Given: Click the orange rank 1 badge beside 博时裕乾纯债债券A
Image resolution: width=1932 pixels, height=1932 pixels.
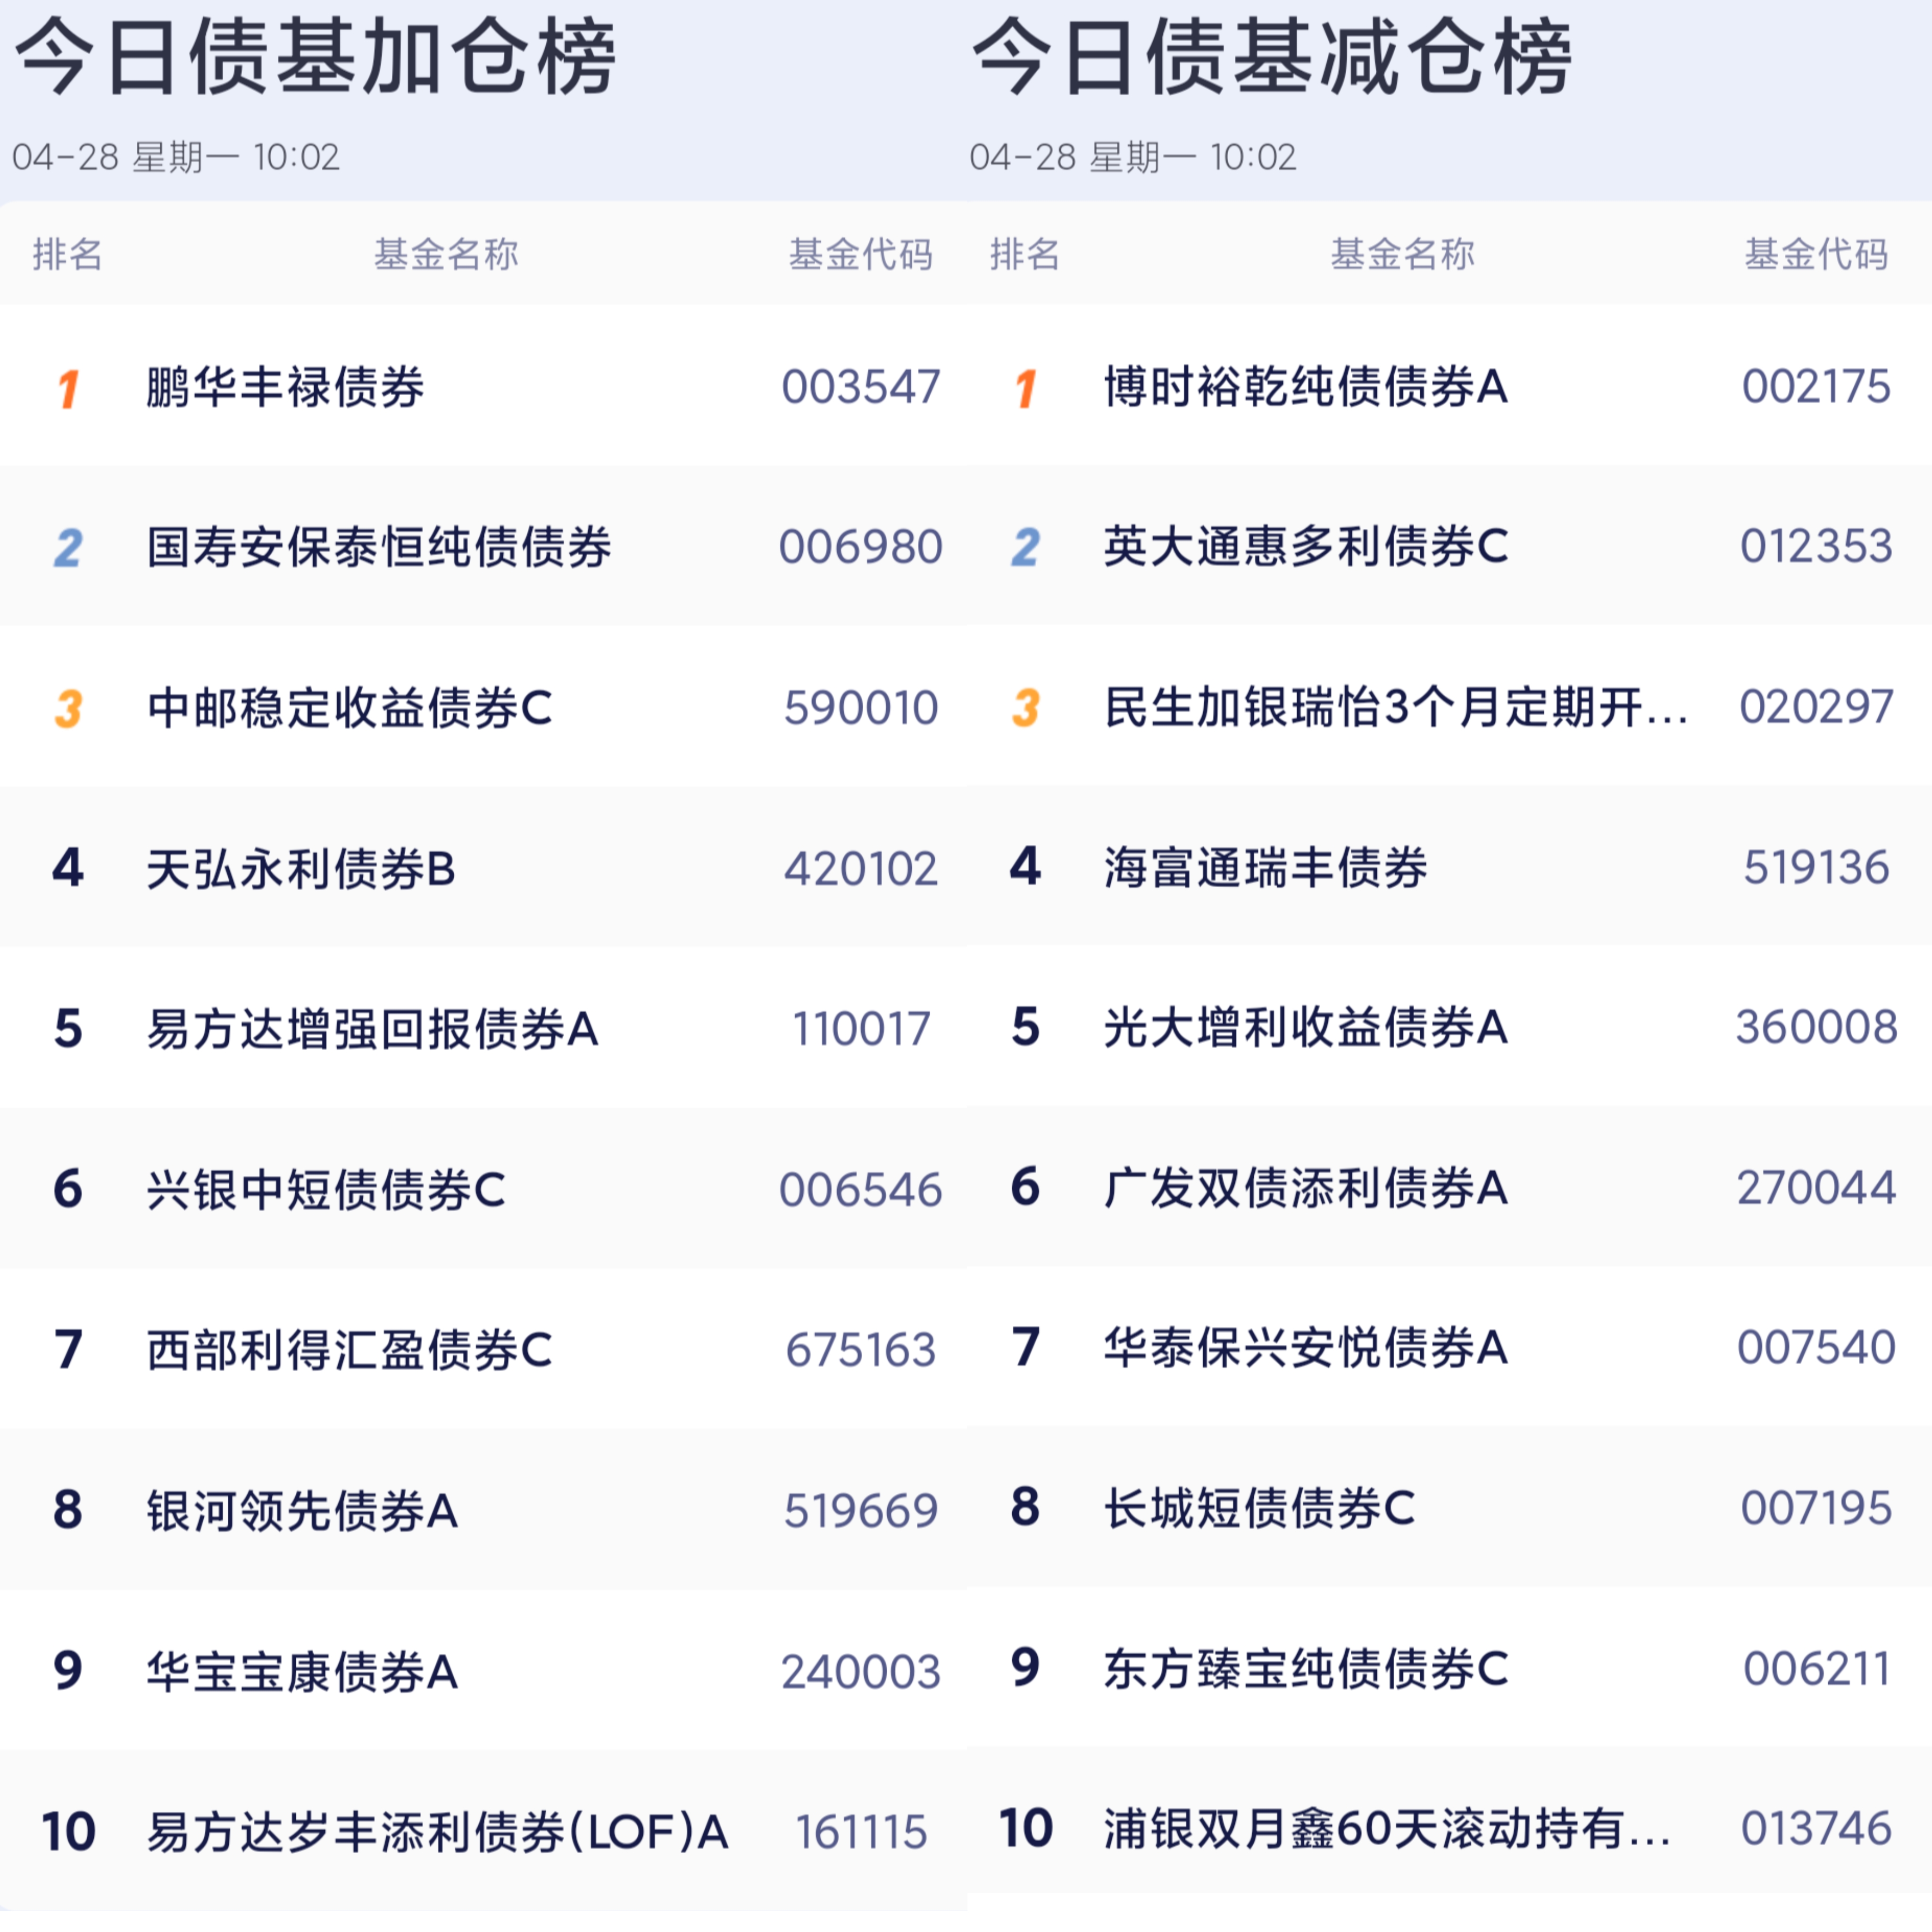Looking at the screenshot, I should (x=1025, y=389).
